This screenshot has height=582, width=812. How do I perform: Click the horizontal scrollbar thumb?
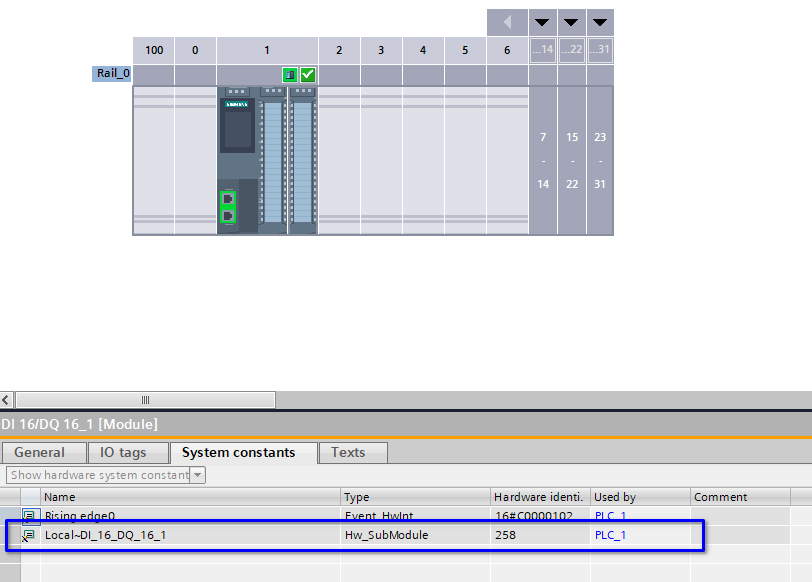(x=145, y=400)
